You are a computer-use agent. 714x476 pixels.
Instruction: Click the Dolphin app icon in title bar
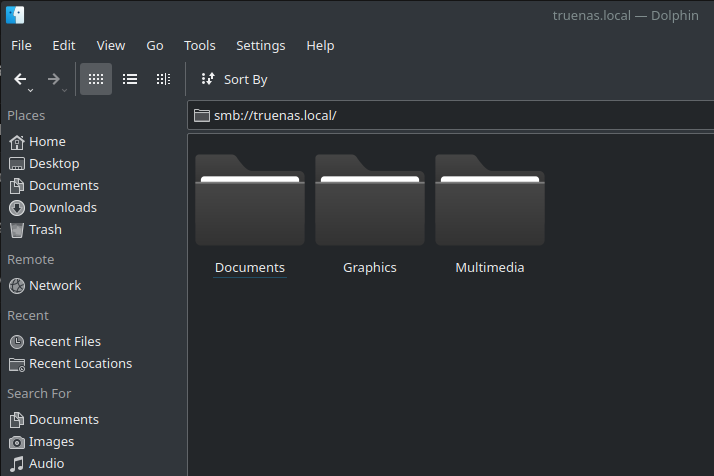15,15
